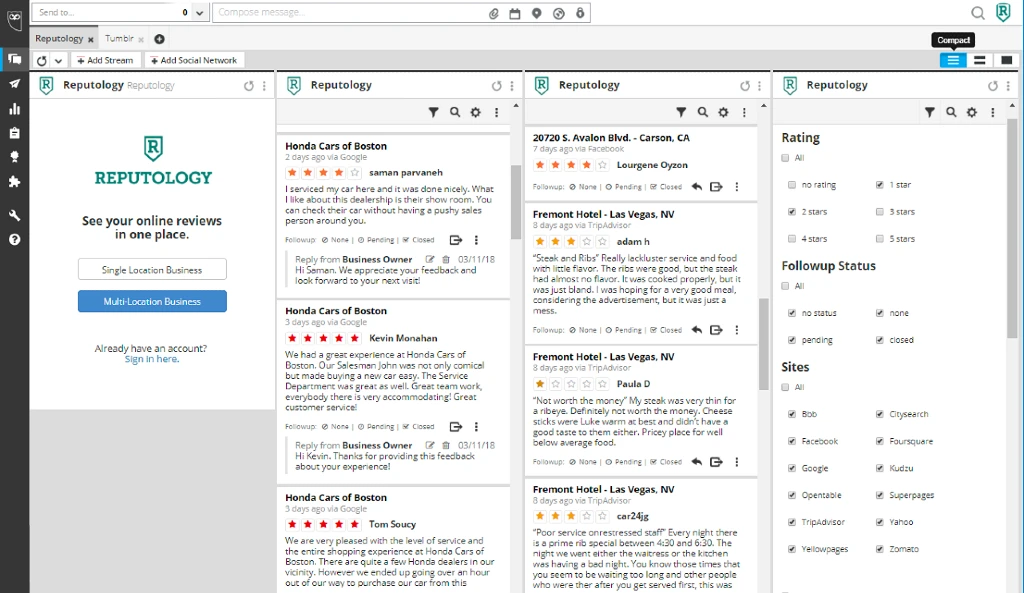Click the privacy lock icon in the compose box
Viewport: 1024px width, 593px height.
[x=580, y=13]
